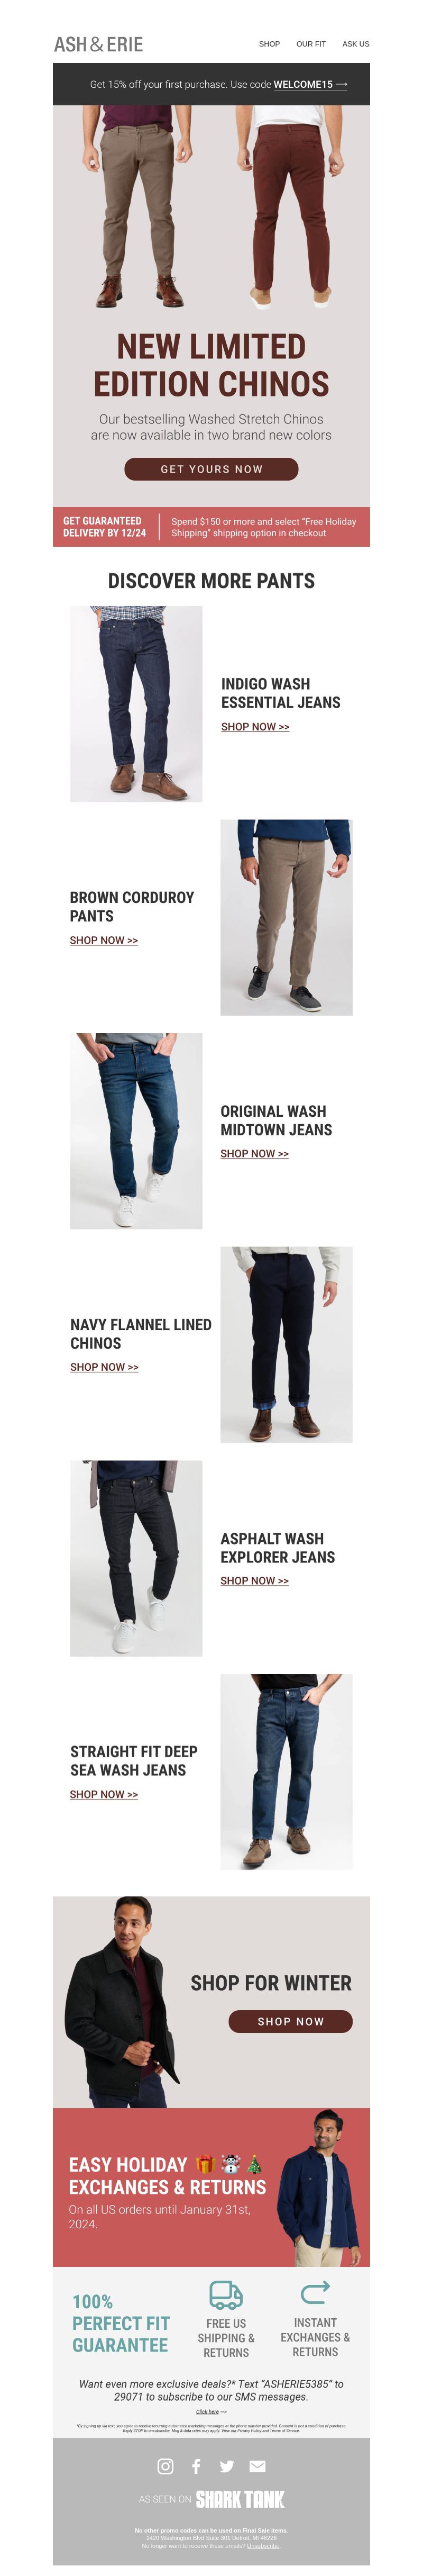The image size is (423, 2576).
Task: Click the Original Wash Midtown Jeans photo
Action: point(136,1131)
